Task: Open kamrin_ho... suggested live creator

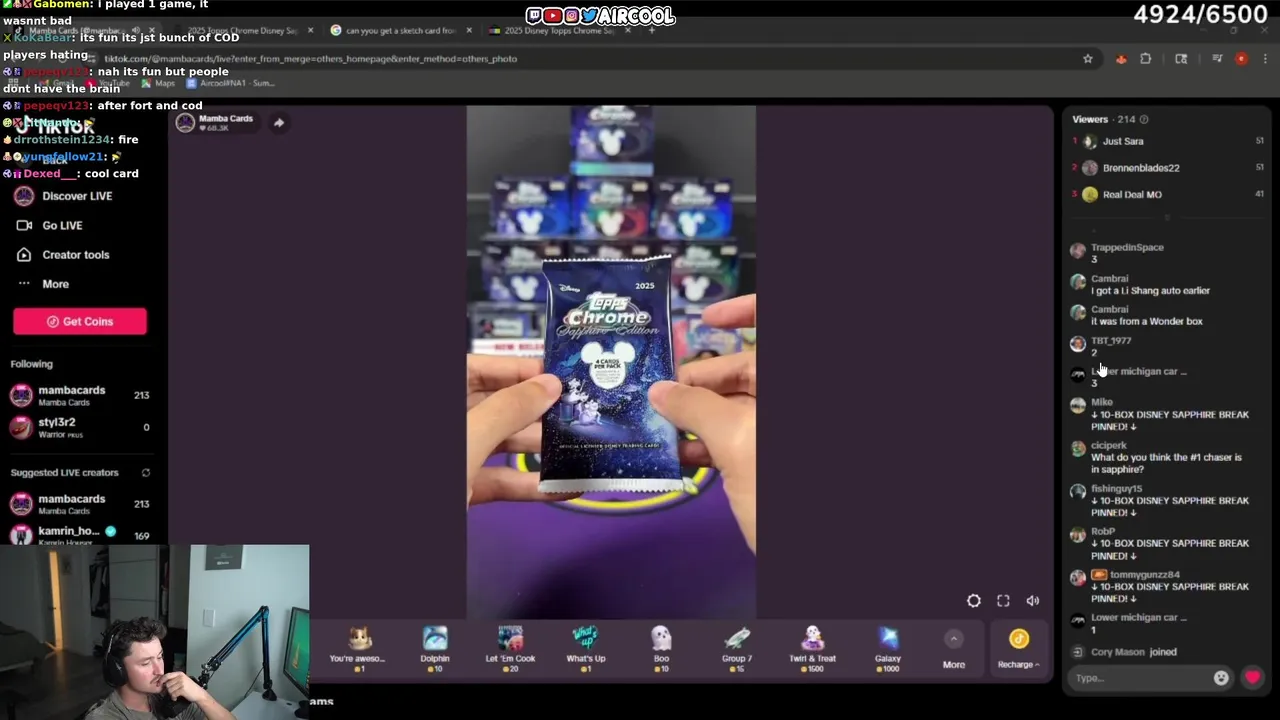Action: tap(78, 535)
